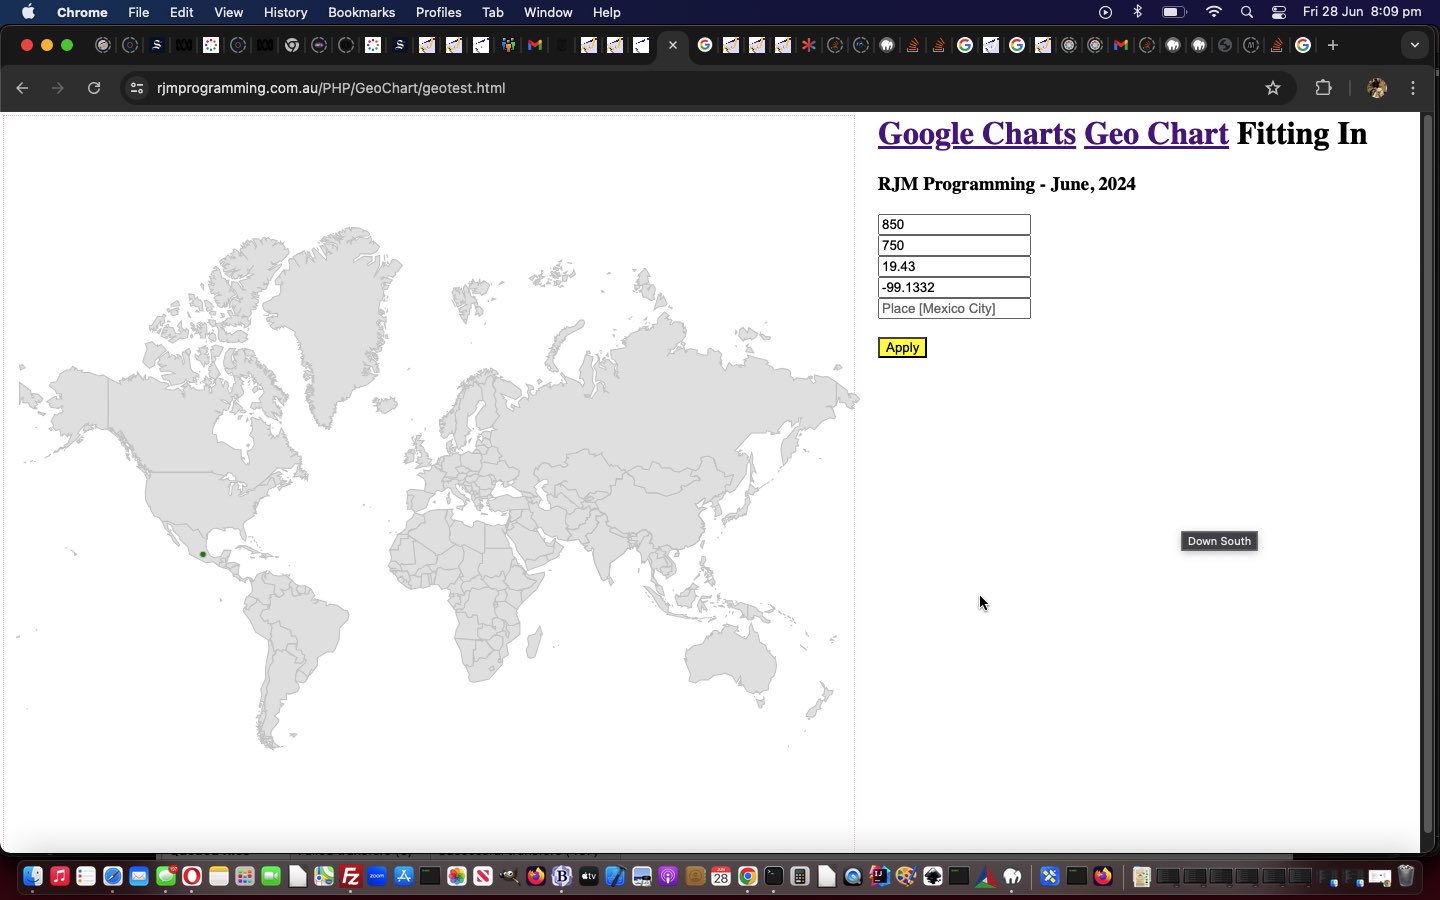
Task: Open Messages from the Dock
Action: coord(166,877)
